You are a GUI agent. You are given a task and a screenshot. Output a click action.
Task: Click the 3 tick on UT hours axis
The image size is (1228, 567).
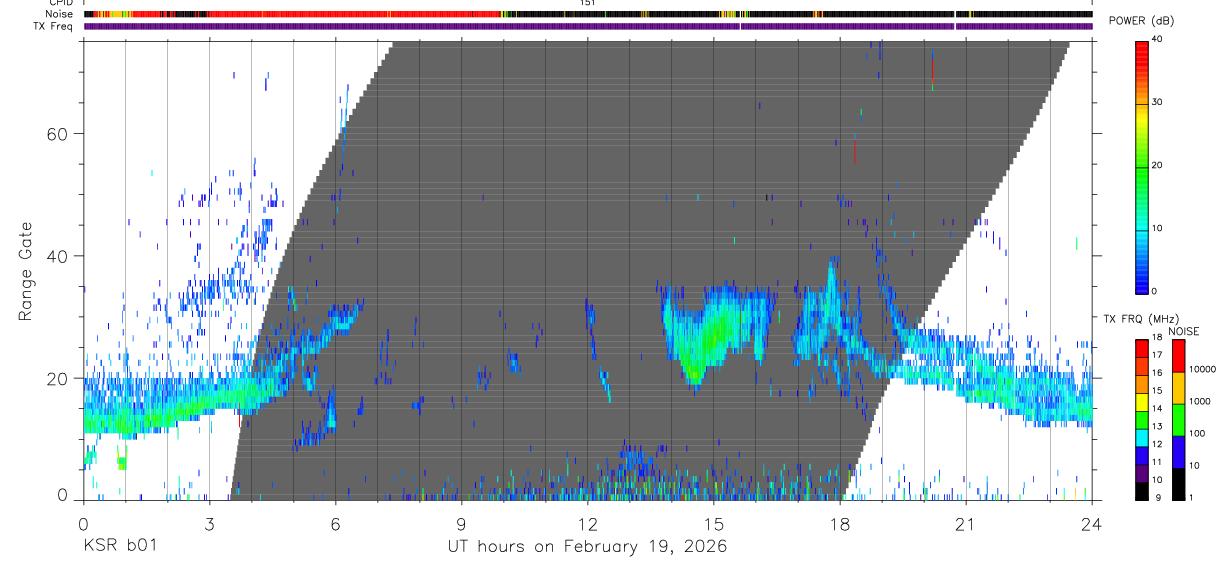pos(210,523)
